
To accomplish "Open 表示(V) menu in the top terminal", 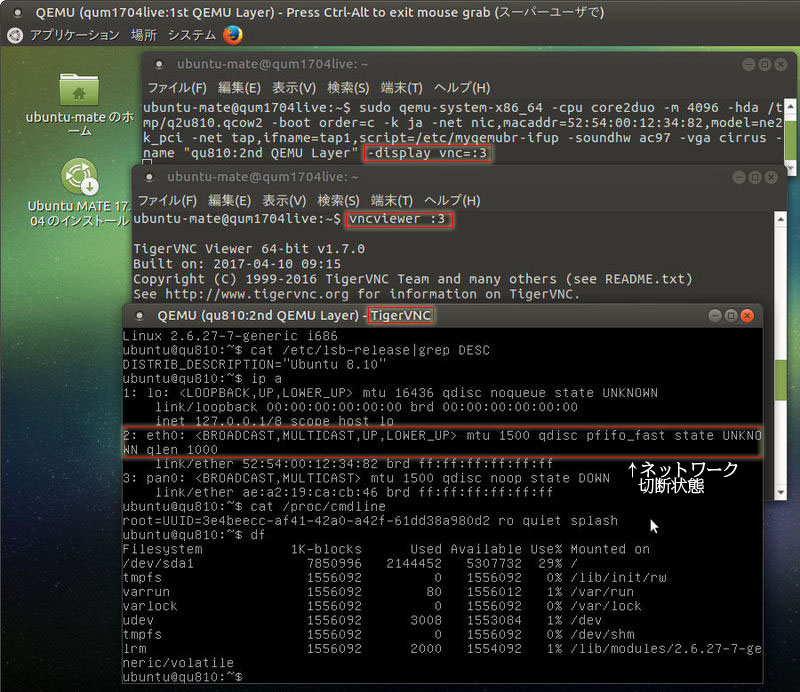I will [294, 88].
